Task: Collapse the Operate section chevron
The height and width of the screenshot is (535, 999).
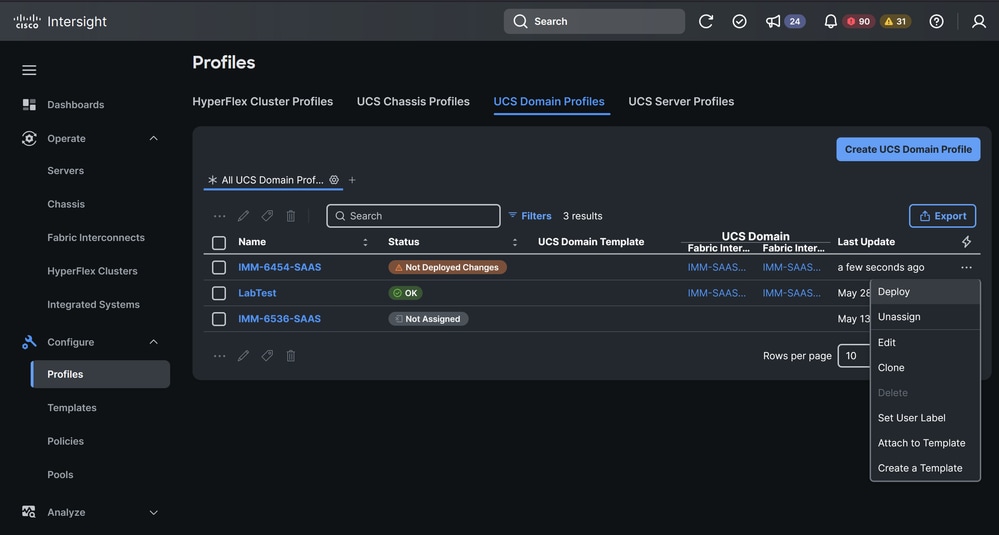Action: [x=154, y=138]
